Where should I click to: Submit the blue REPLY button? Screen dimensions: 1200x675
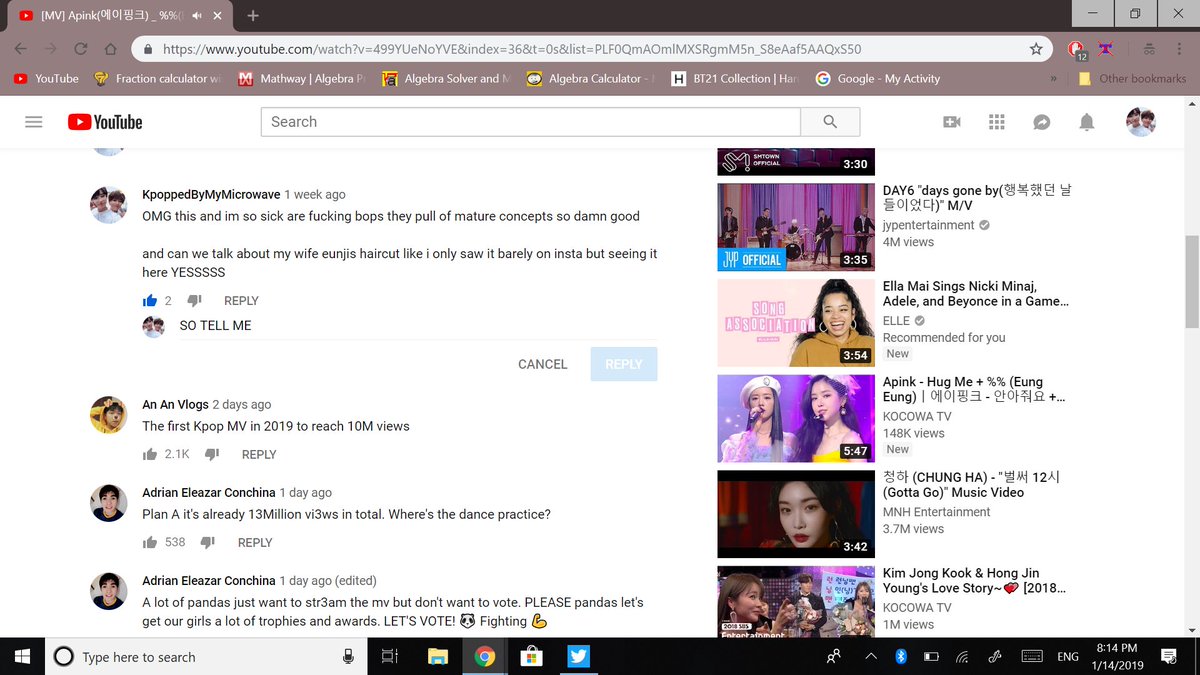pos(624,364)
